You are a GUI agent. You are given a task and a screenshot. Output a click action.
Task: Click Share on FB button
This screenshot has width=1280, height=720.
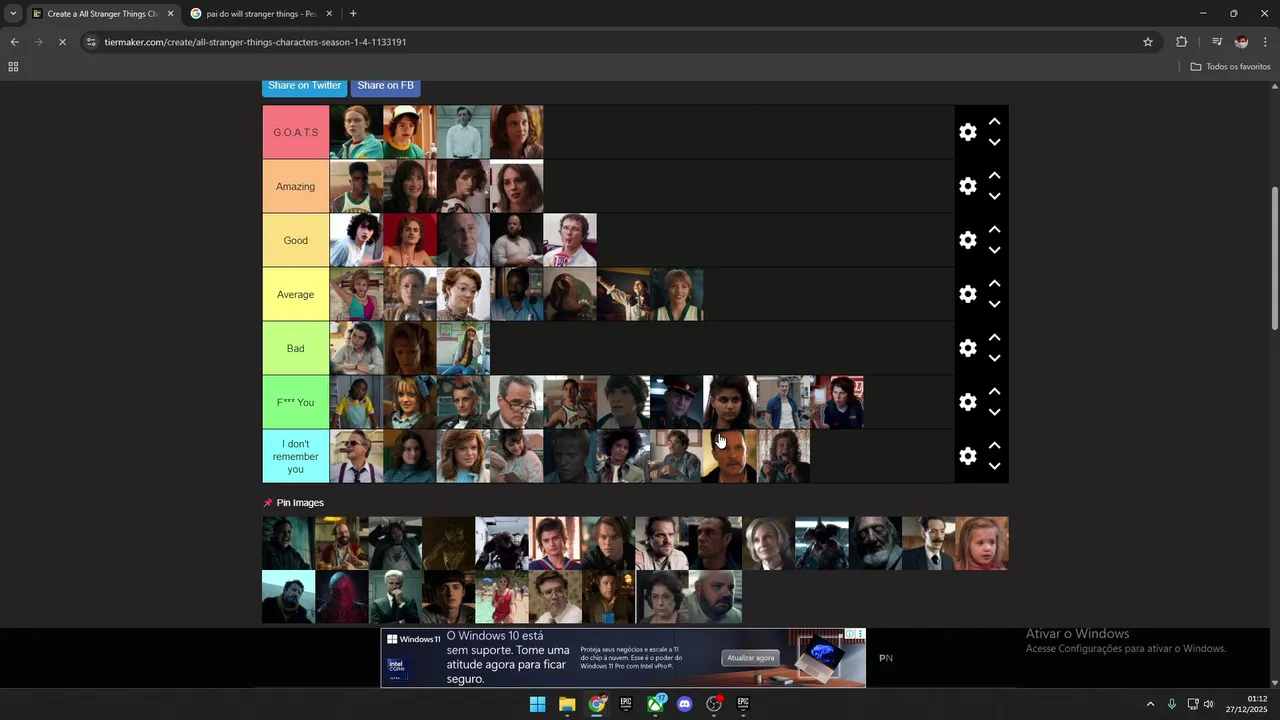click(x=385, y=86)
